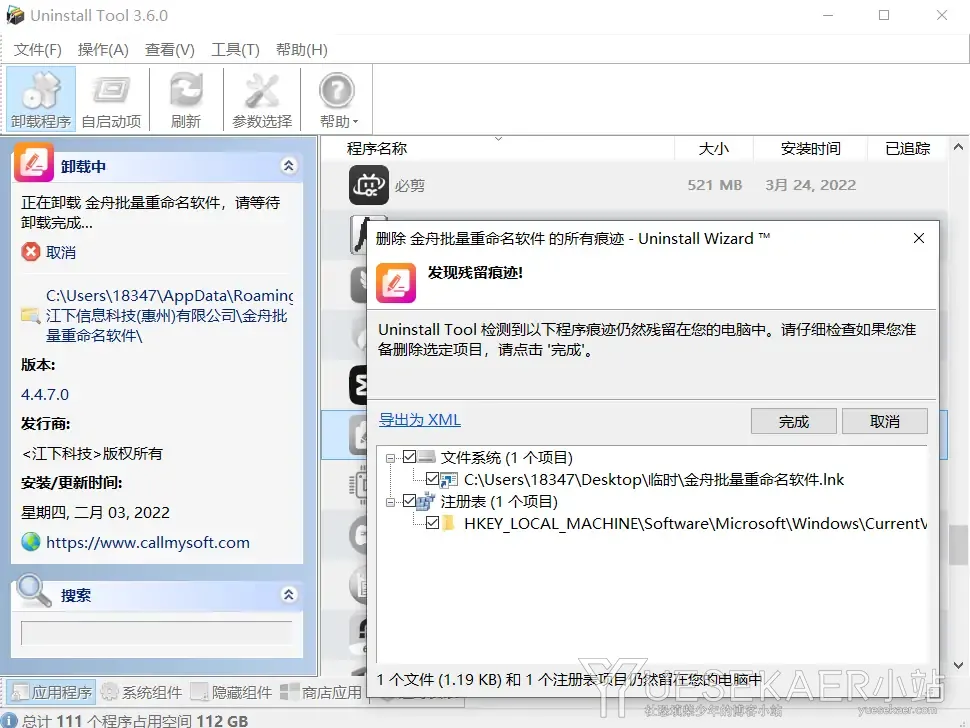Switch to the 应用程序 tab
The height and width of the screenshot is (728, 970).
53,692
